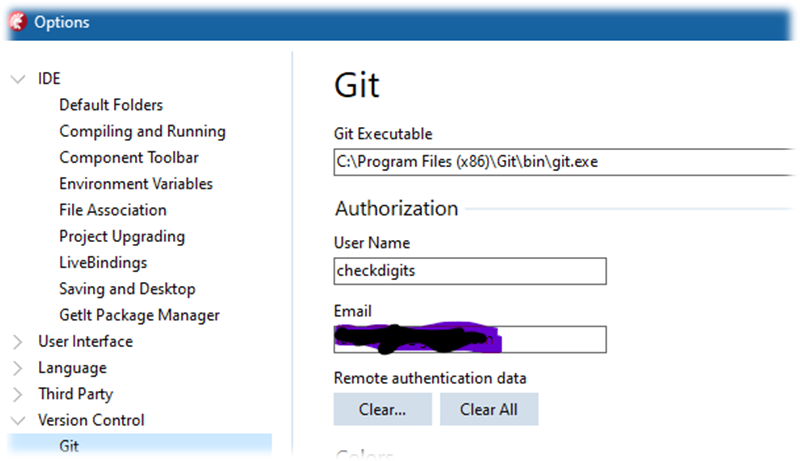
Task: Select LiveBindings options page
Action: click(x=103, y=263)
